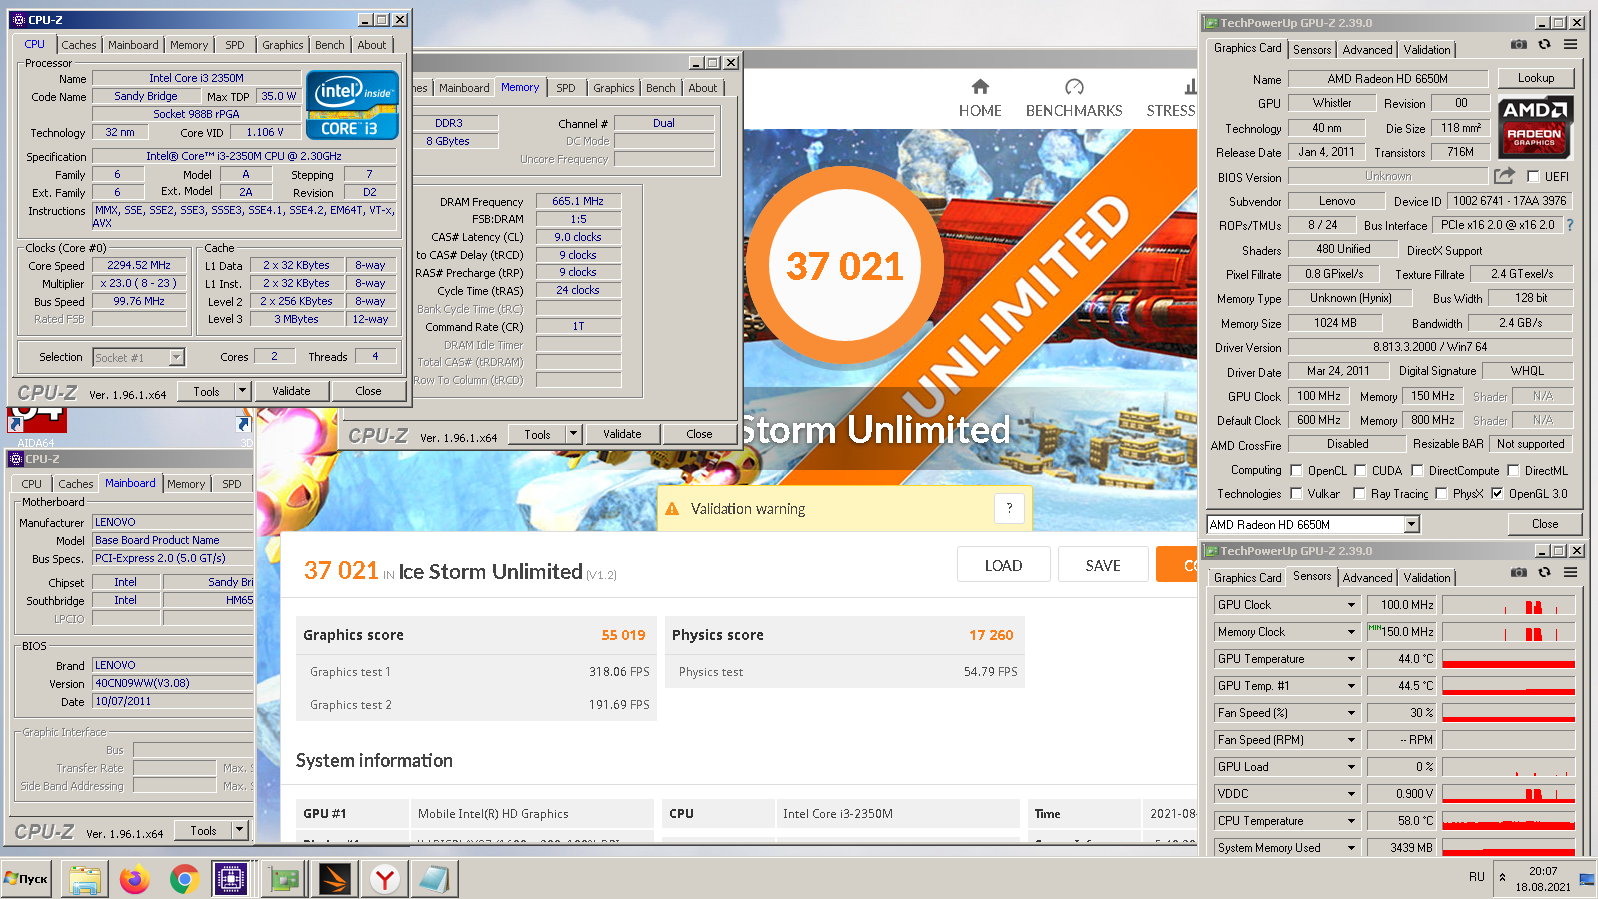Switch to 3DMark via its taskbar icon

click(335, 879)
